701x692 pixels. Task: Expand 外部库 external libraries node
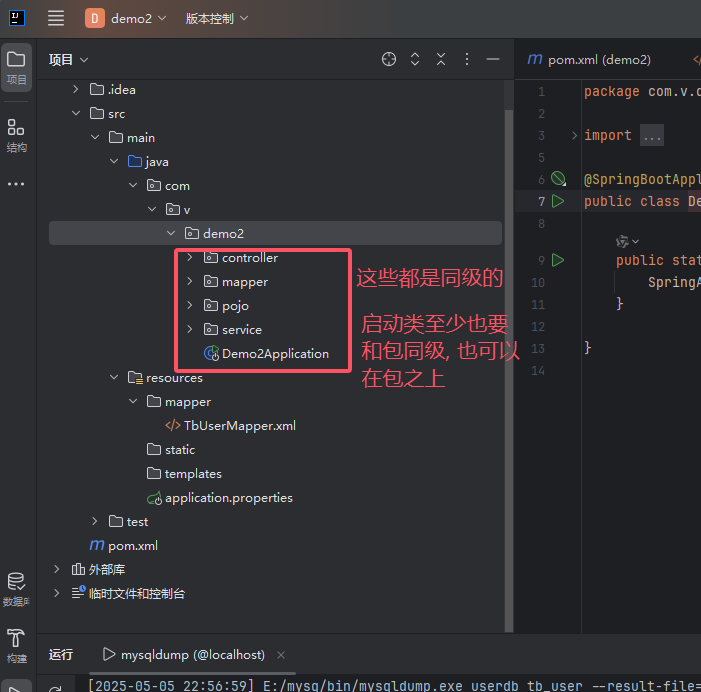[x=57, y=569]
